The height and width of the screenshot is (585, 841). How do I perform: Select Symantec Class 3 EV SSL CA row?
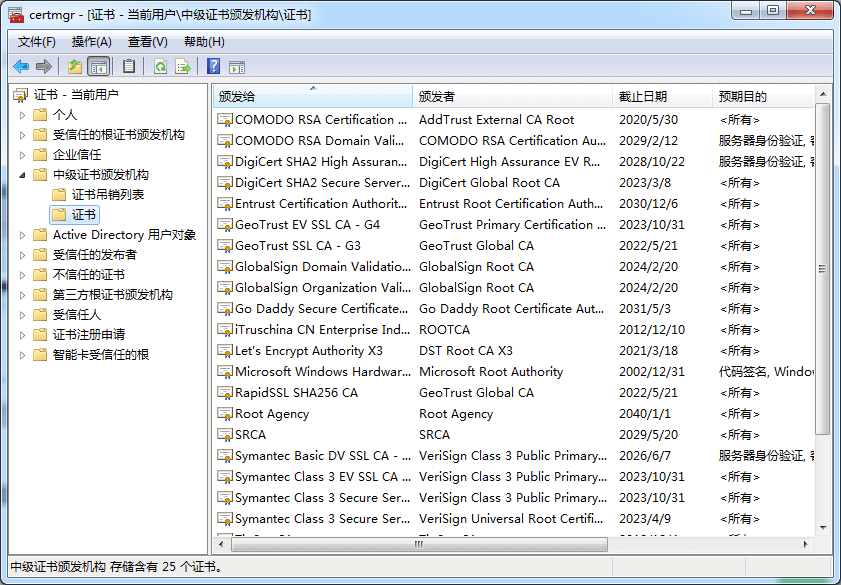tap(514, 477)
